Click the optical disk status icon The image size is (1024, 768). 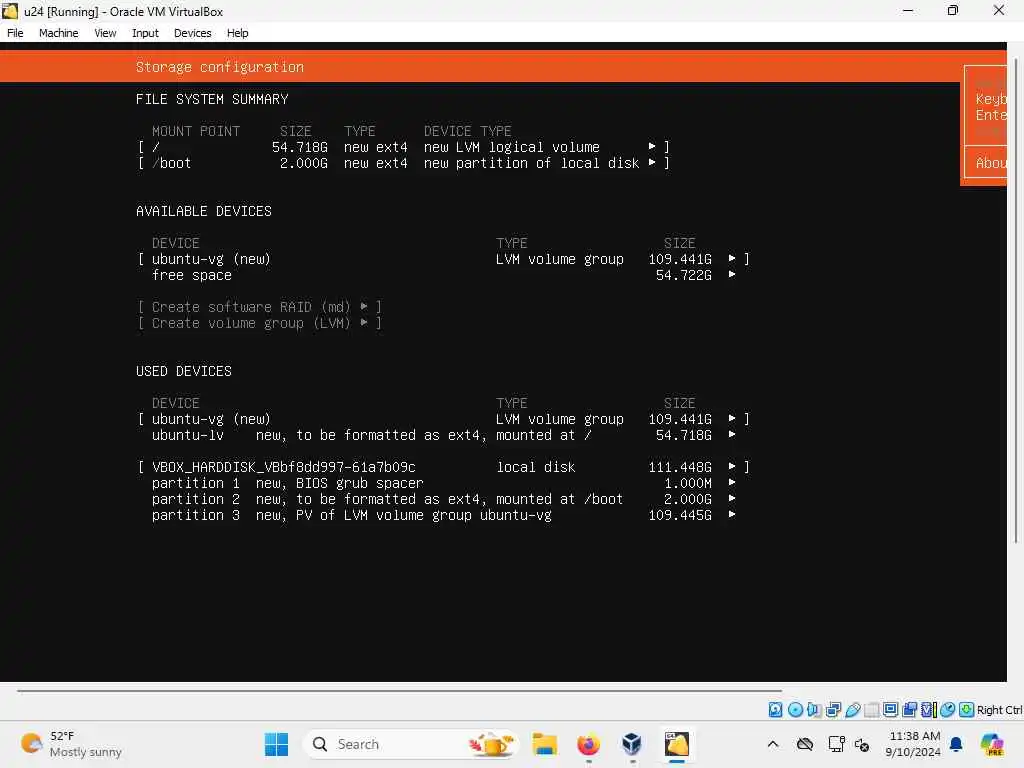(x=795, y=710)
